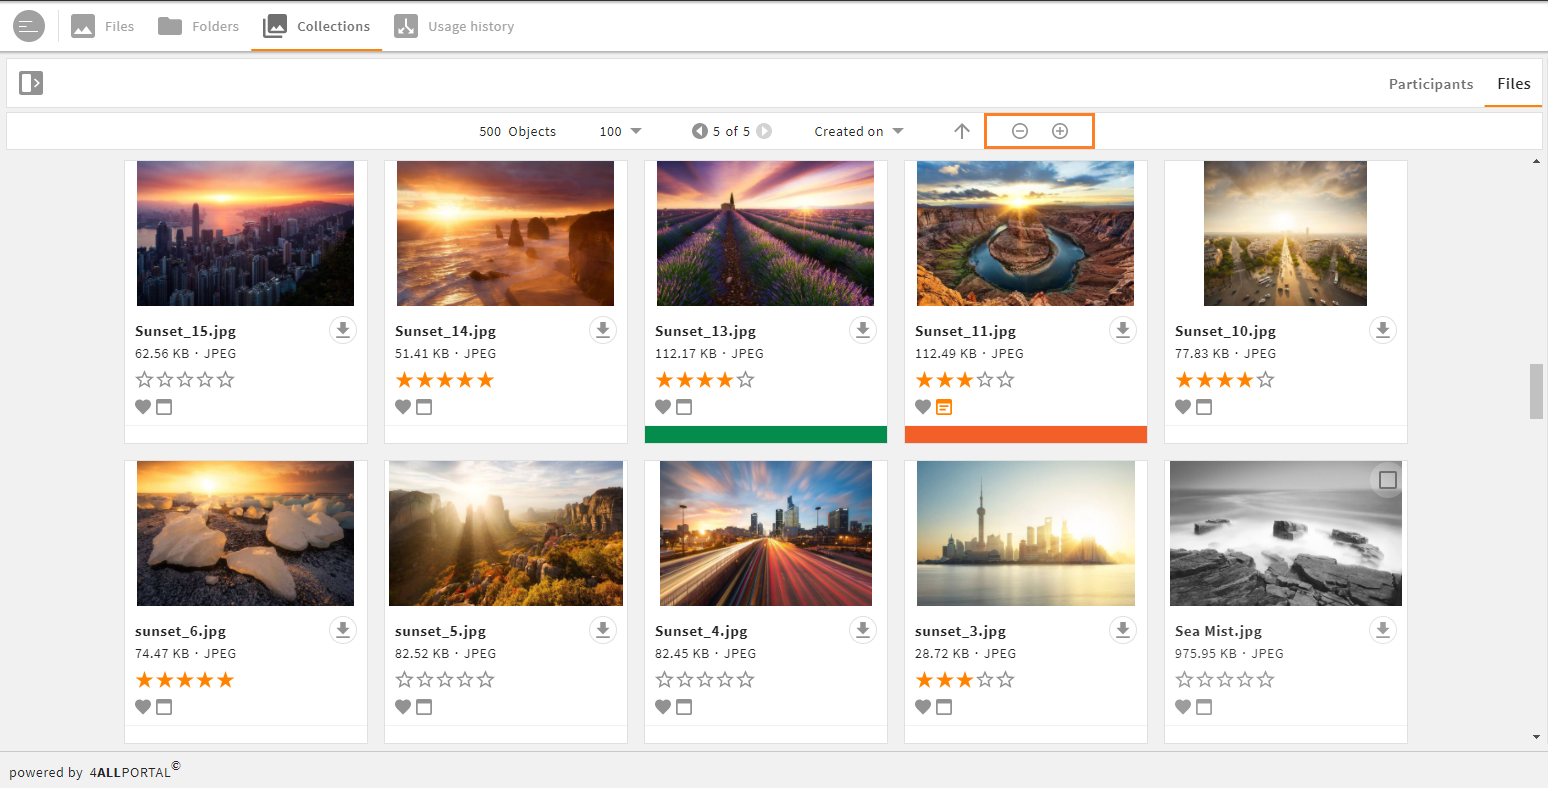The width and height of the screenshot is (1548, 788).
Task: Click the scrollbar up arrow
Action: tap(1536, 161)
